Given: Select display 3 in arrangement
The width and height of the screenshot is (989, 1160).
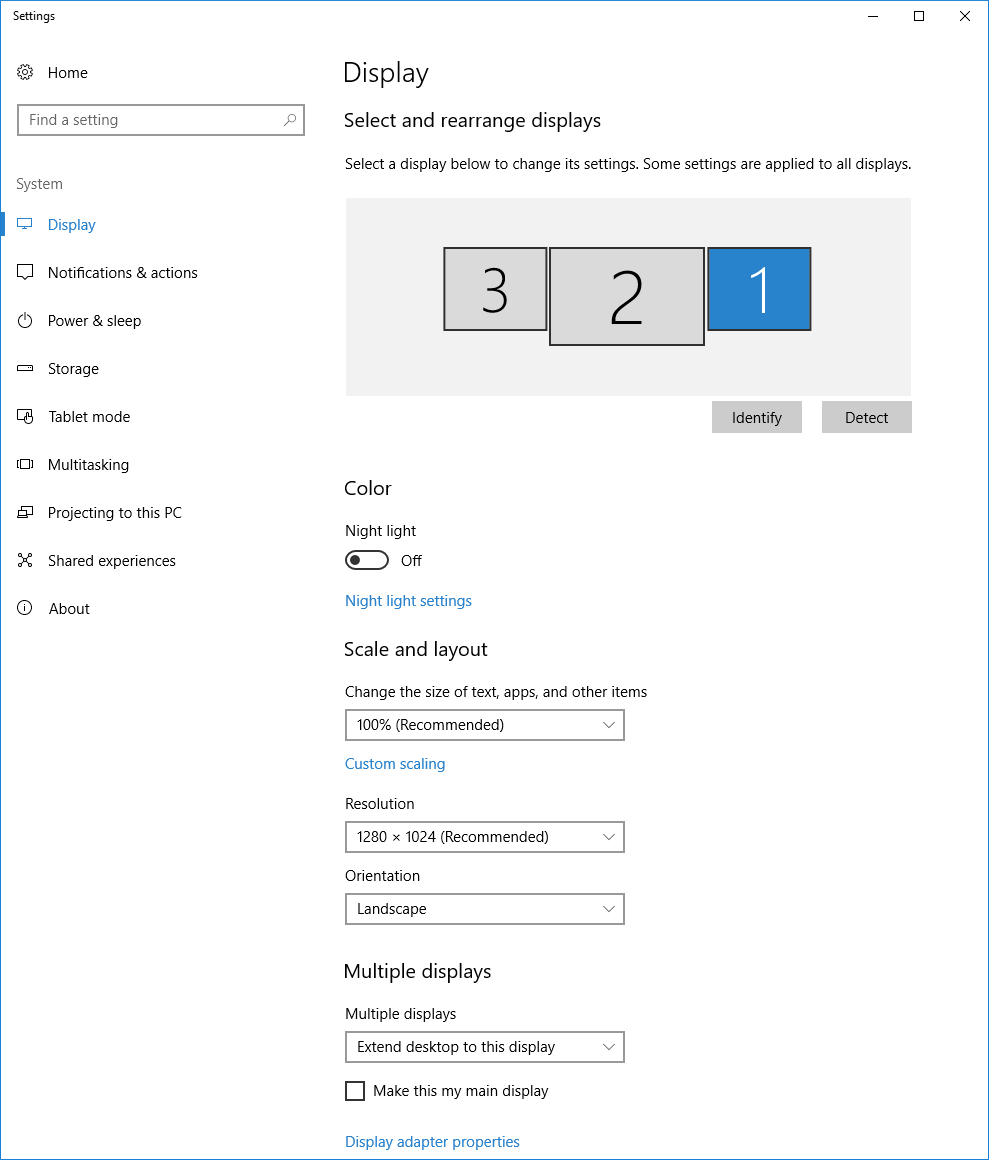Looking at the screenshot, I should click(495, 289).
